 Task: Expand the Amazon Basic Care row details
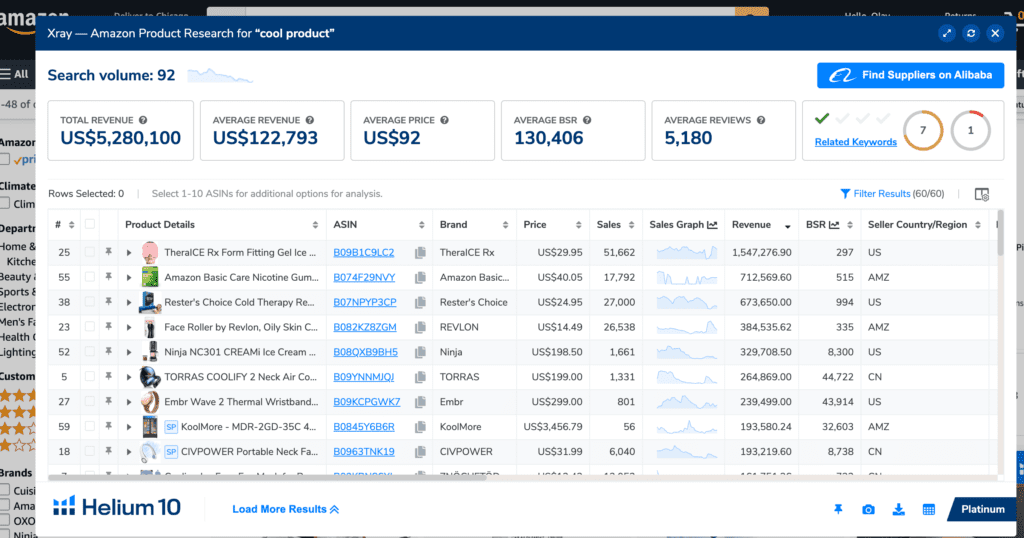129,277
